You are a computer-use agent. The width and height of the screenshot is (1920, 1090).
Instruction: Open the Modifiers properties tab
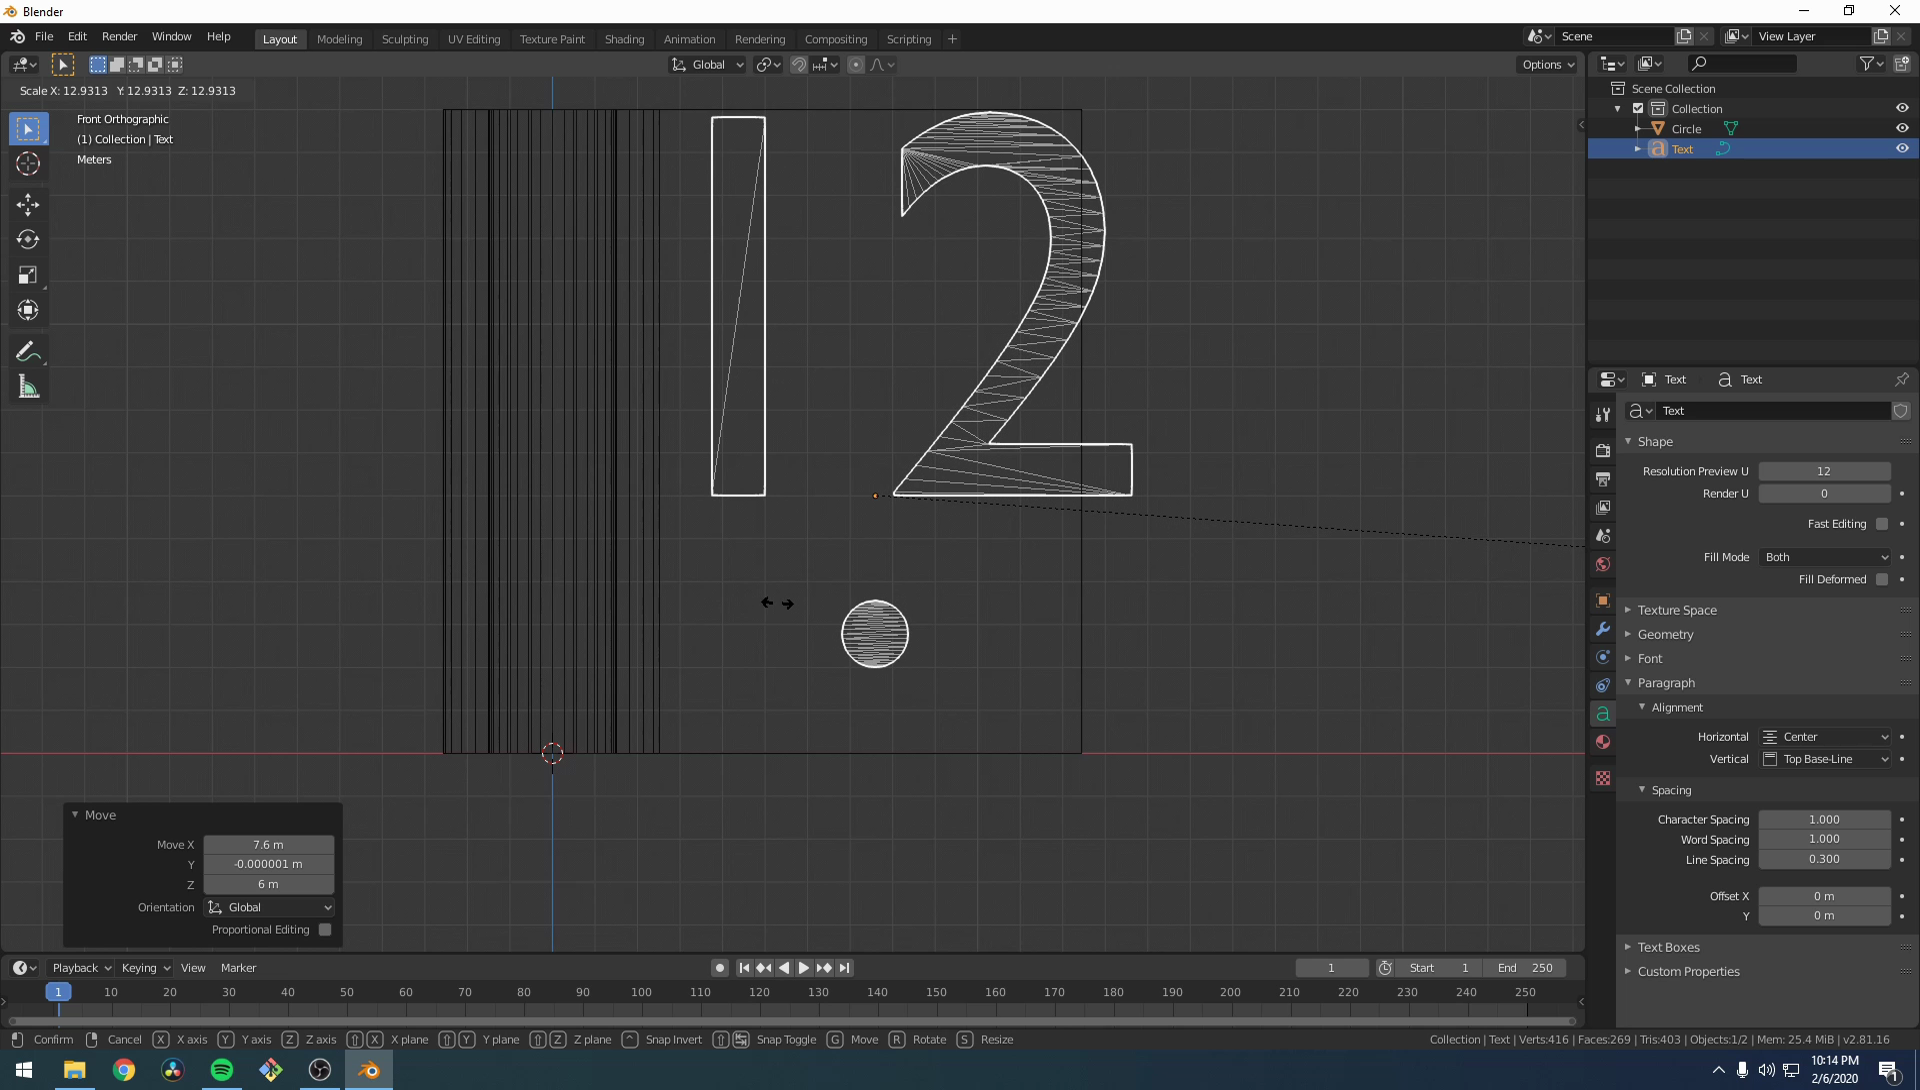(1603, 629)
